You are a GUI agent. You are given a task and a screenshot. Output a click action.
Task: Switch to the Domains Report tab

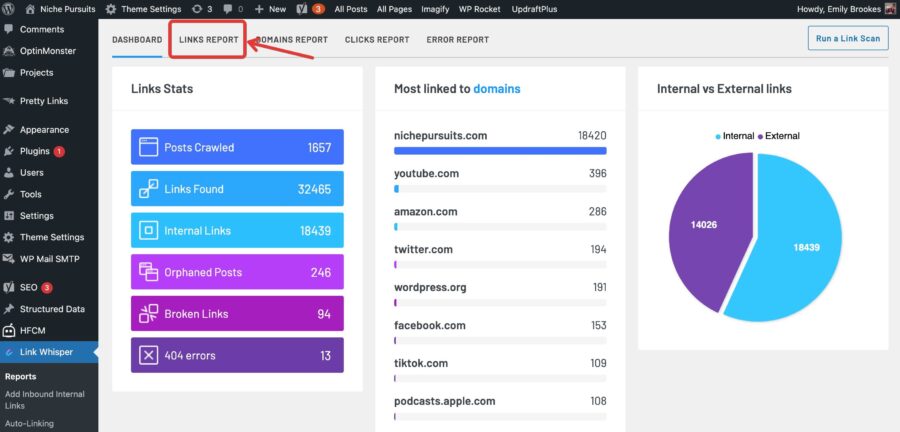pos(292,40)
